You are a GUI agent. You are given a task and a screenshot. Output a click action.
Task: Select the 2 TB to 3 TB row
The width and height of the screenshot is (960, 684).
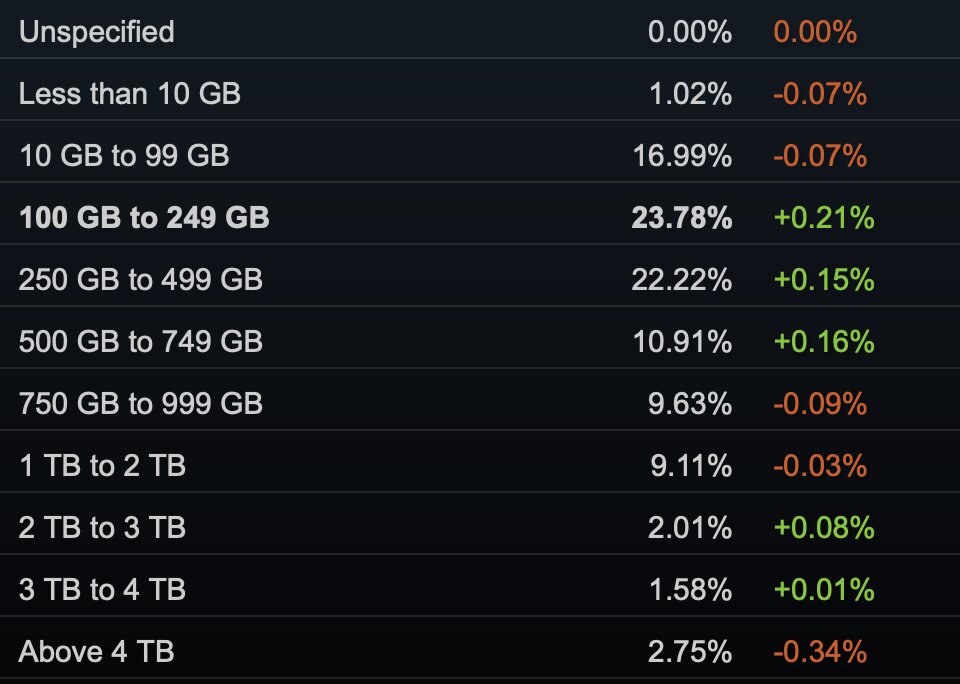click(x=480, y=524)
